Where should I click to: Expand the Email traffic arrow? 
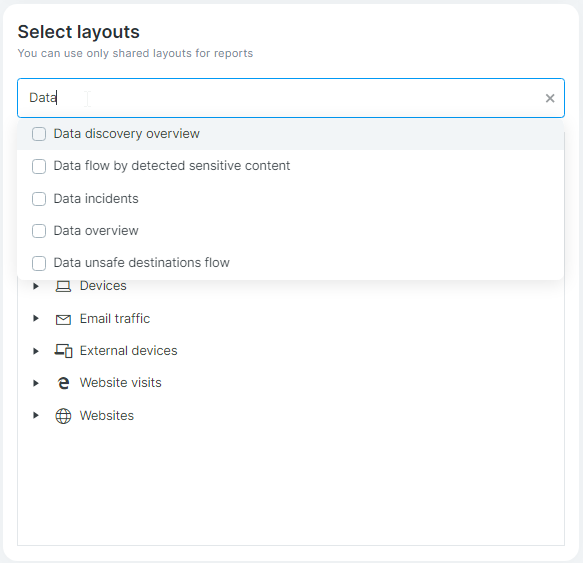(x=36, y=318)
